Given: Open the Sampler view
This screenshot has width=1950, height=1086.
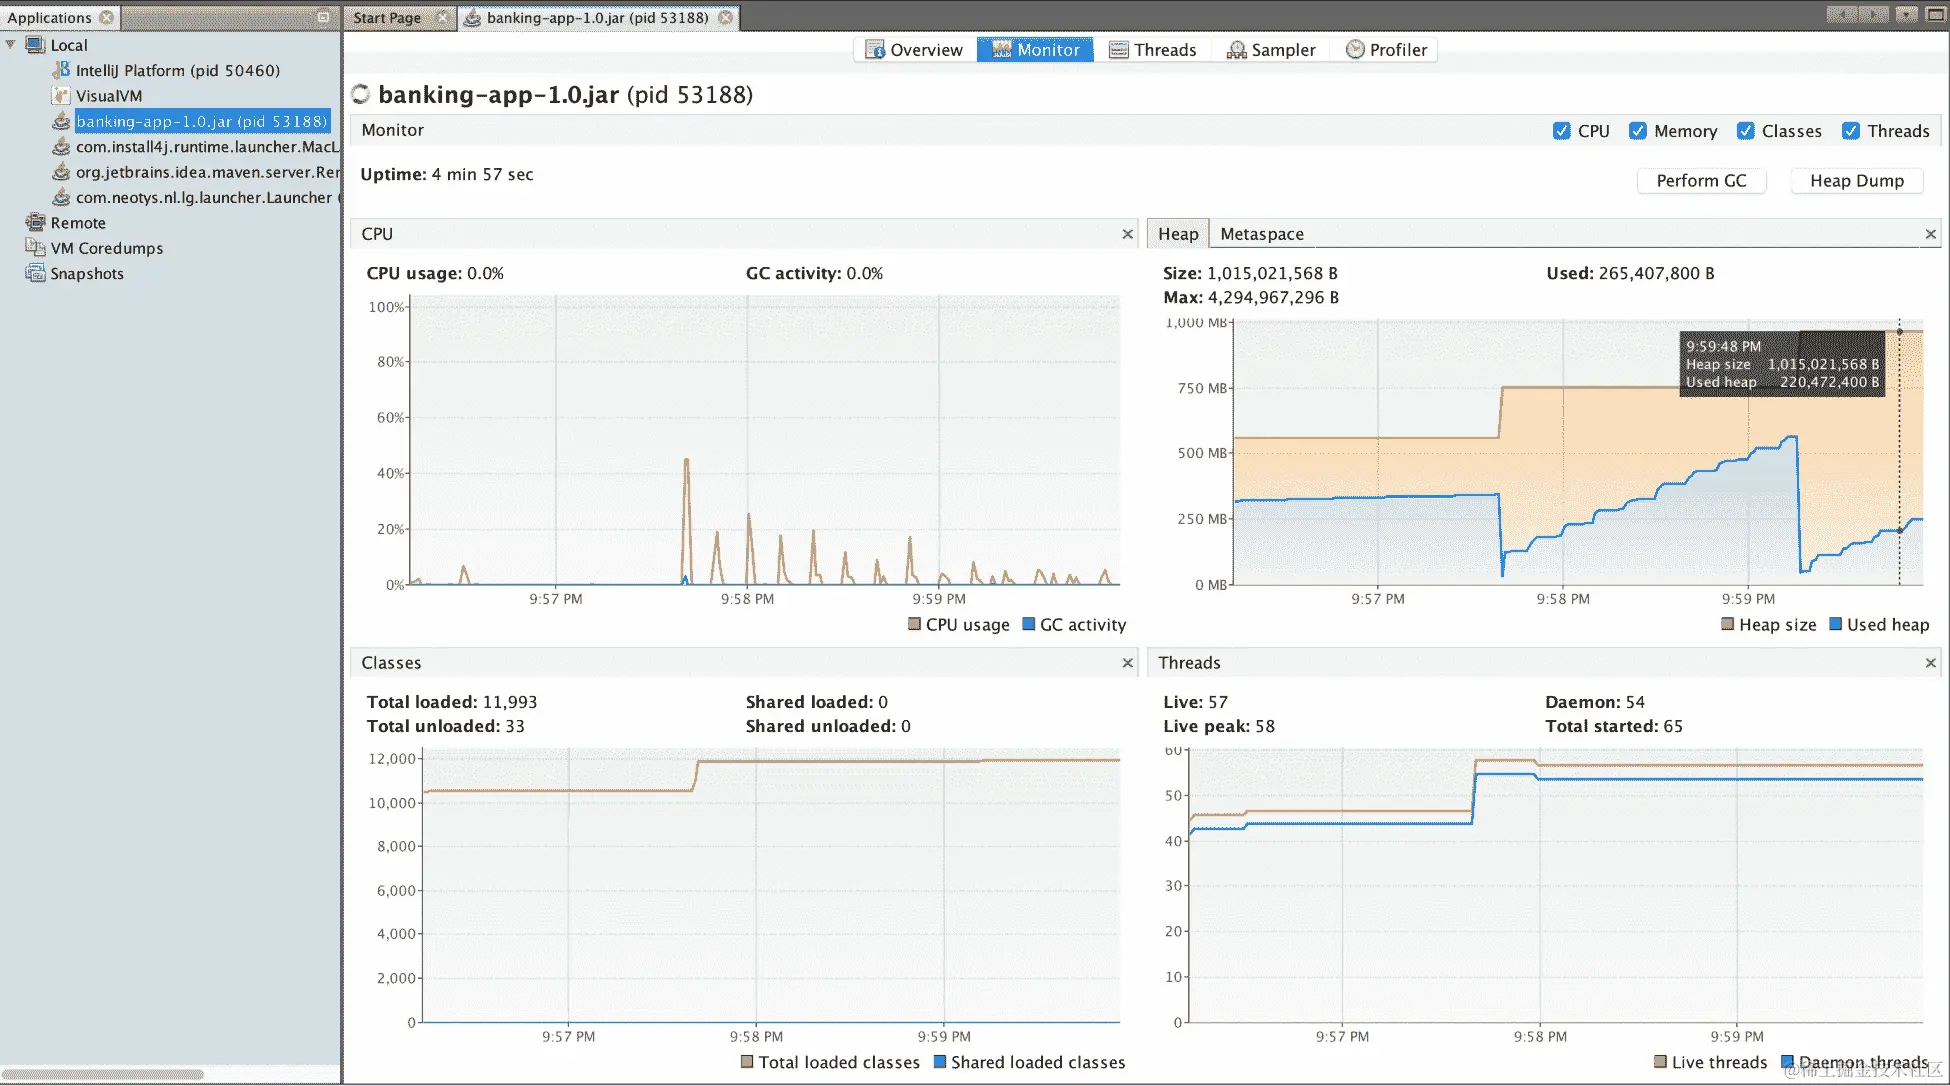Looking at the screenshot, I should coord(1271,50).
